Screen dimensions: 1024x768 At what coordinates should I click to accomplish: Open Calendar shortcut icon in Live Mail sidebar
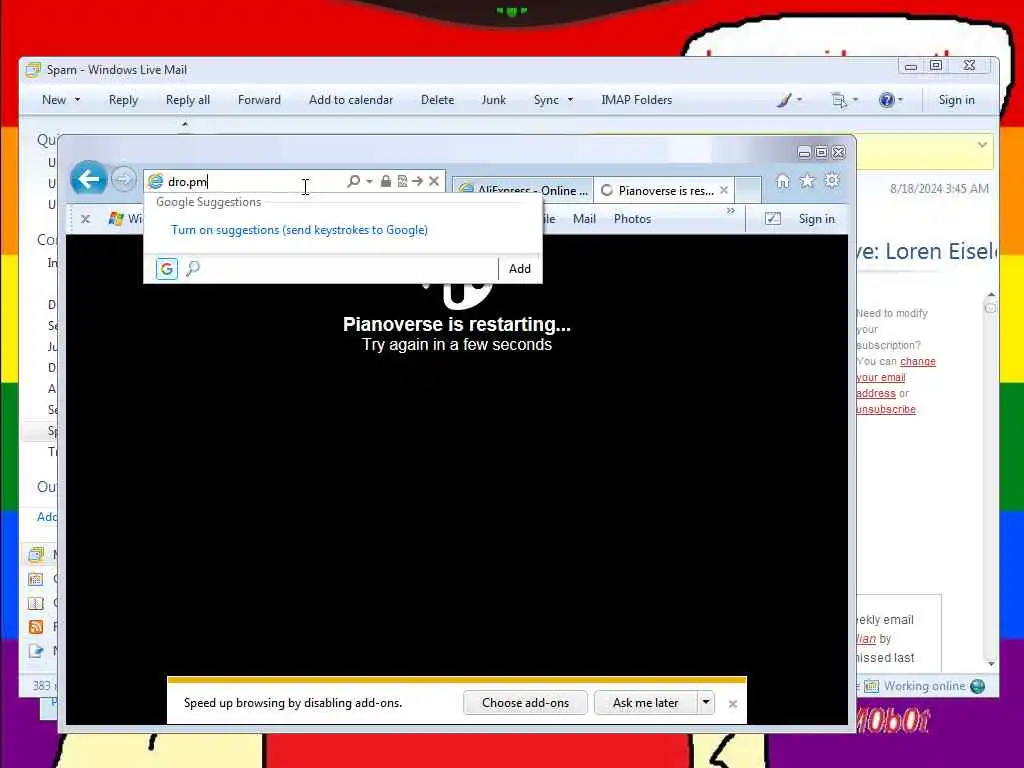tap(36, 579)
